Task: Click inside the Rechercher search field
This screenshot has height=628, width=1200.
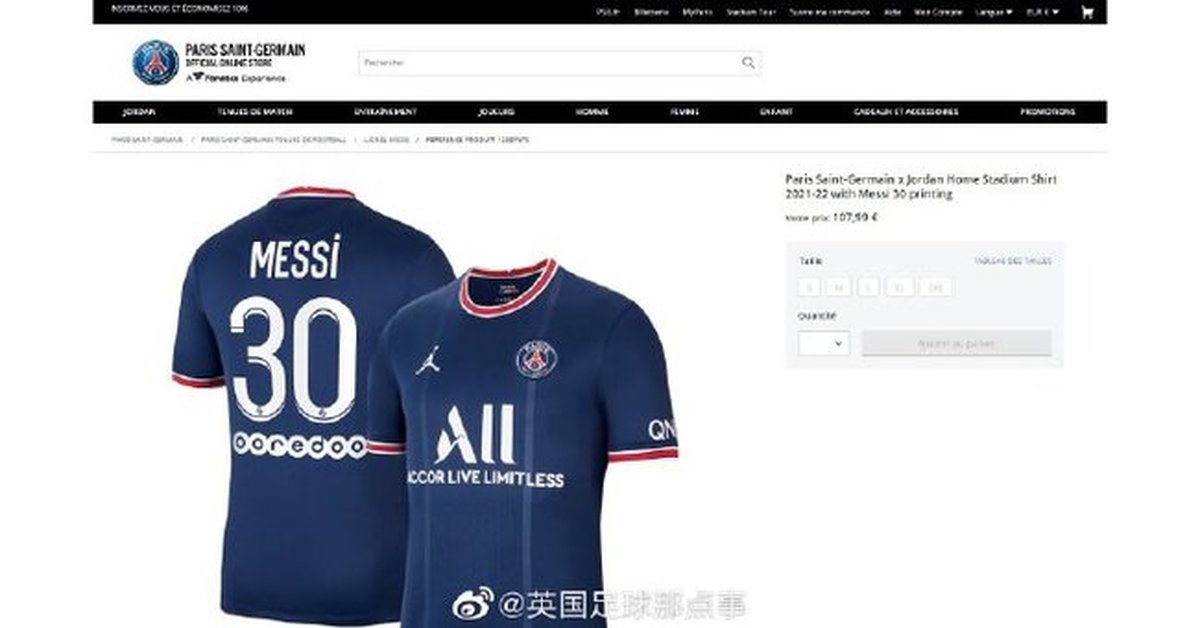Action: point(549,62)
